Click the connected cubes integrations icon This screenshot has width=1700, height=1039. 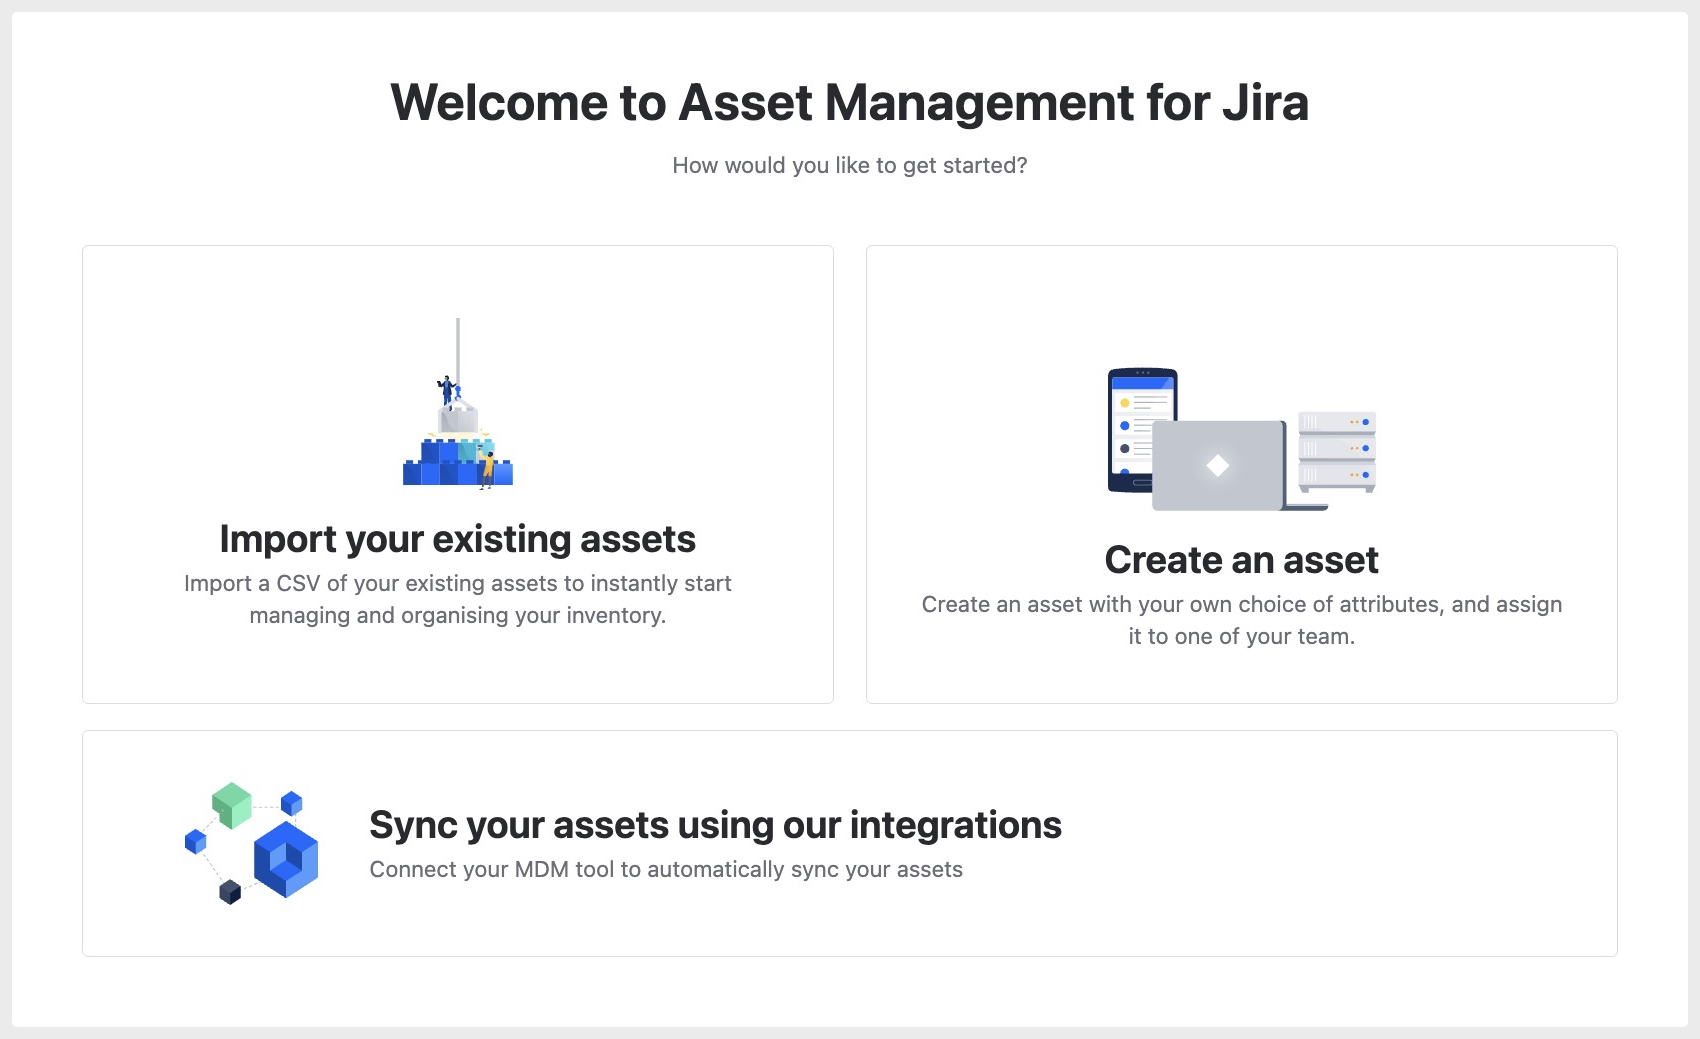[x=252, y=844]
